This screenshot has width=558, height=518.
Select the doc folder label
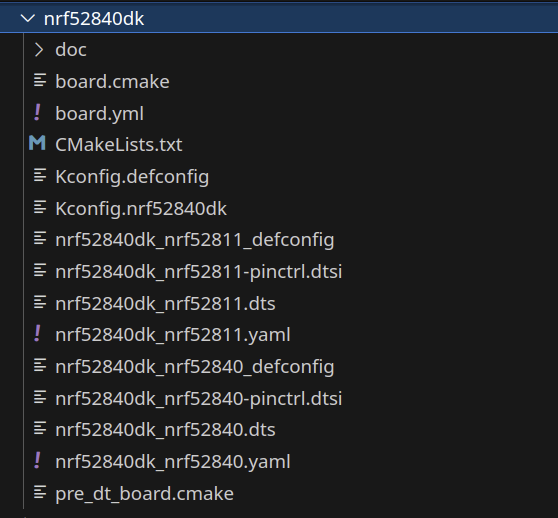coord(71,50)
